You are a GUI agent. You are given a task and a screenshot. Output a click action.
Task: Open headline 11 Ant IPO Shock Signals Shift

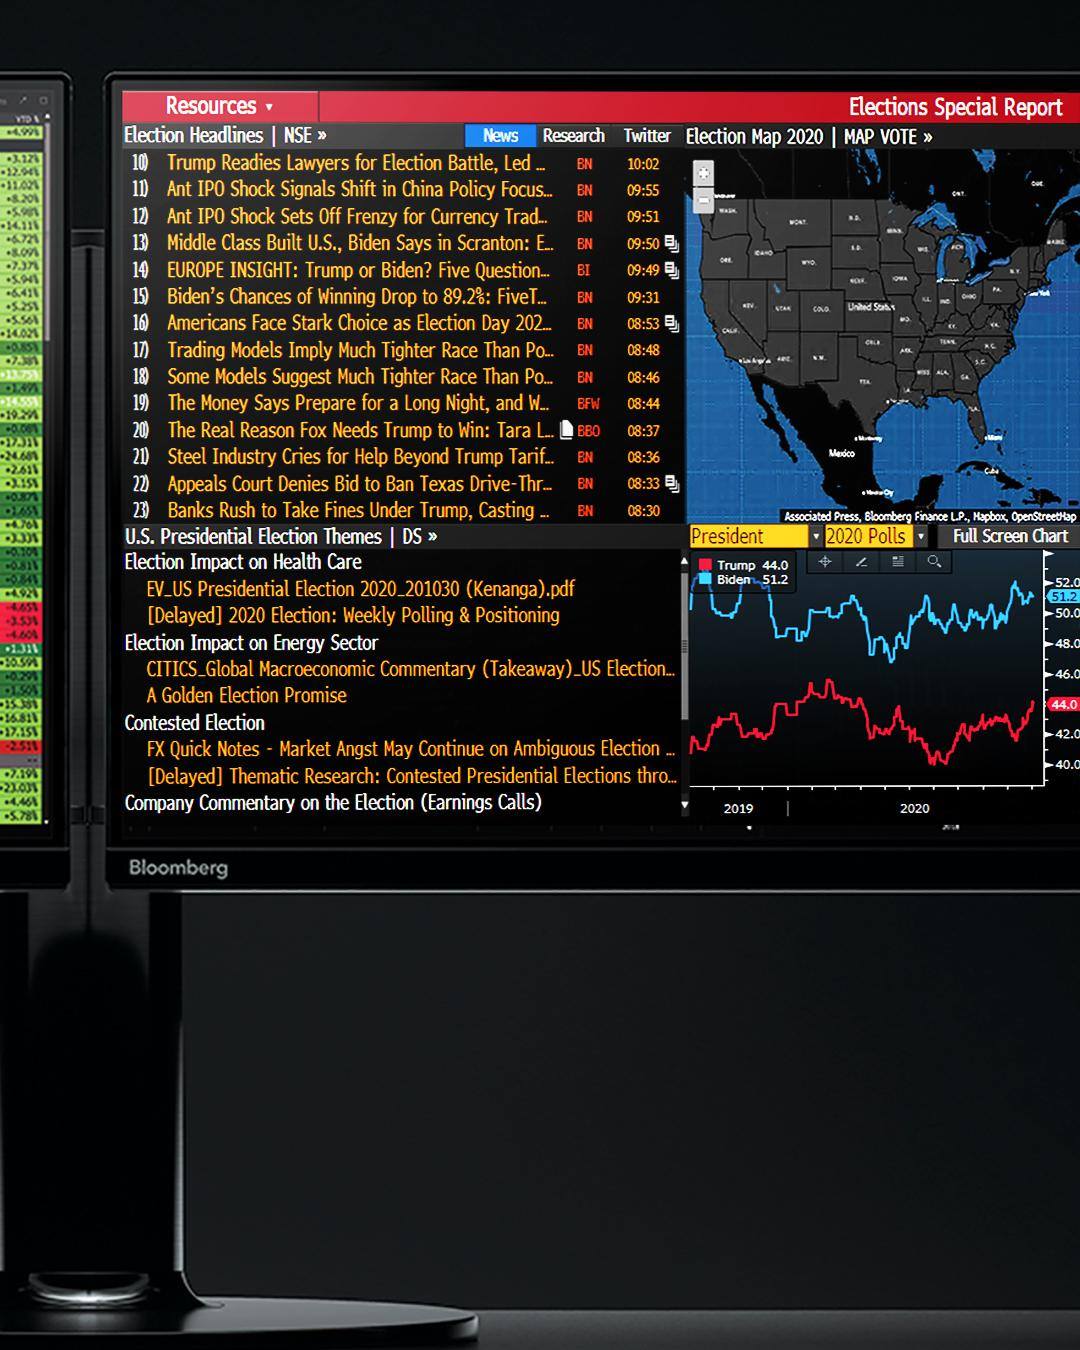pos(359,190)
